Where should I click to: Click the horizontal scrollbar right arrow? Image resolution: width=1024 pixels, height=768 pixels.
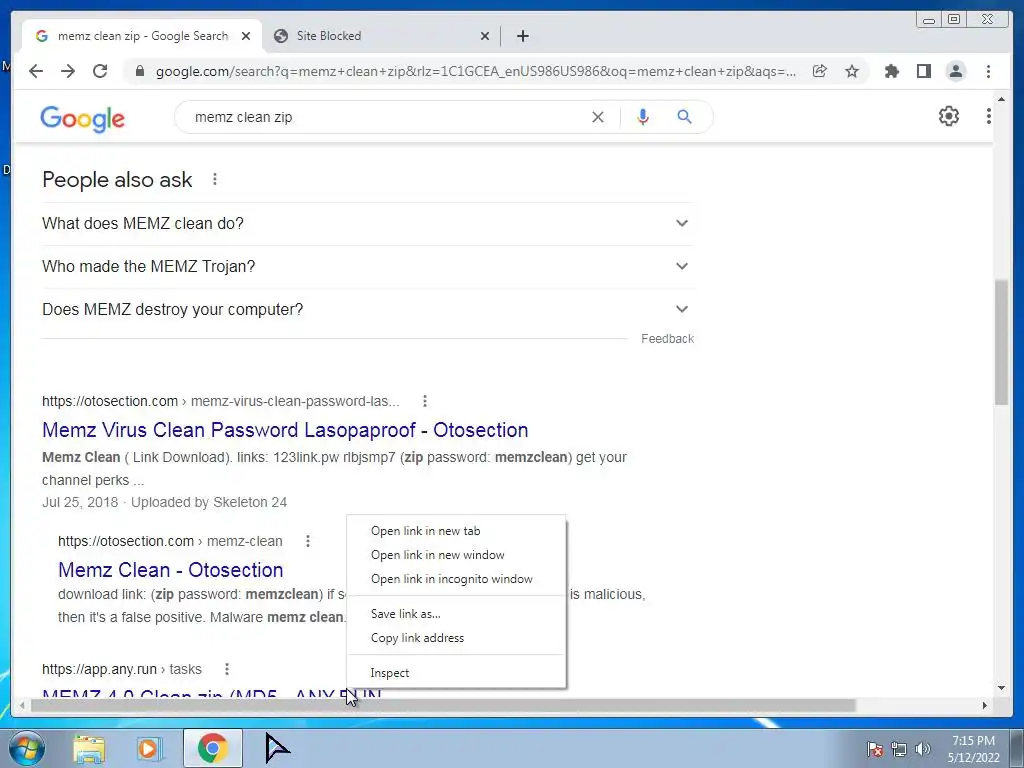985,705
